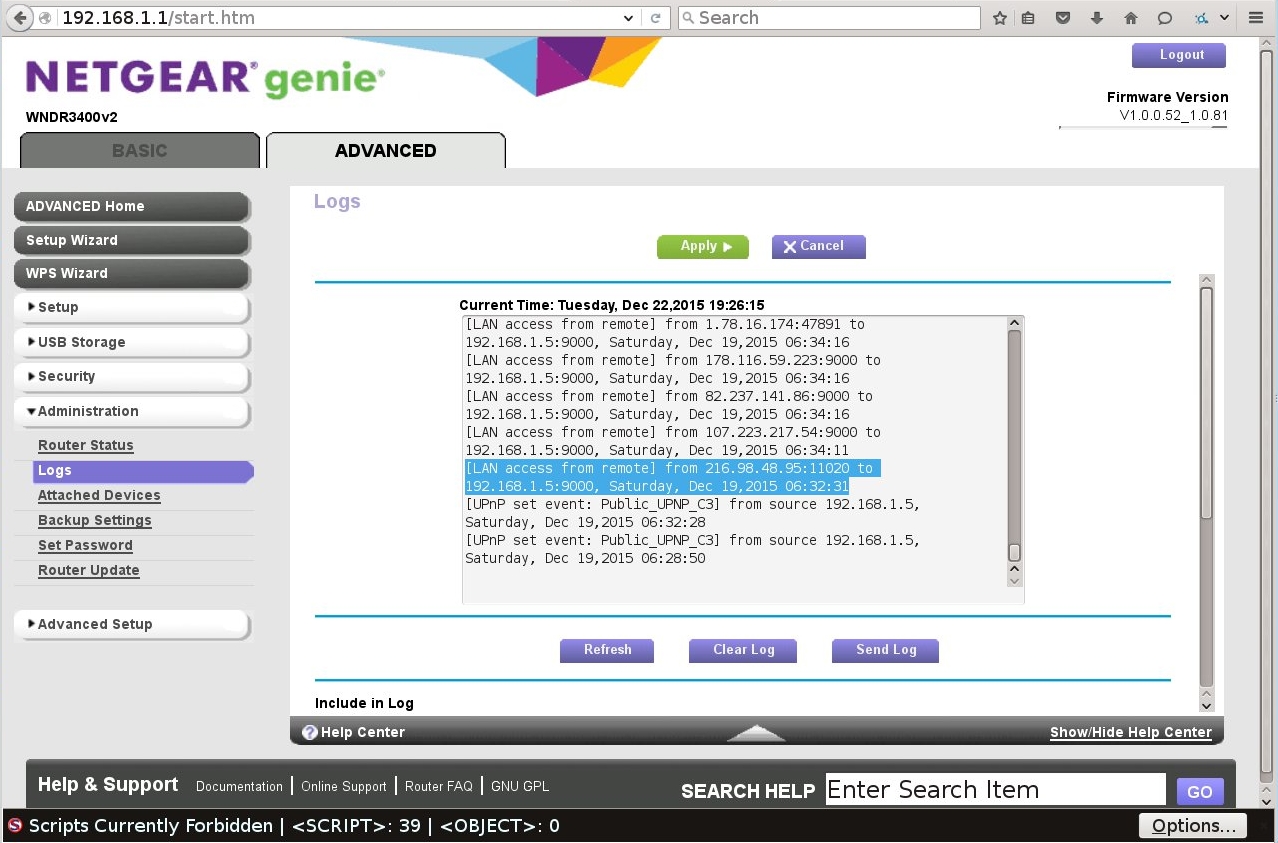1278x843 pixels.
Task: Click GO to search help
Action: [x=1200, y=792]
